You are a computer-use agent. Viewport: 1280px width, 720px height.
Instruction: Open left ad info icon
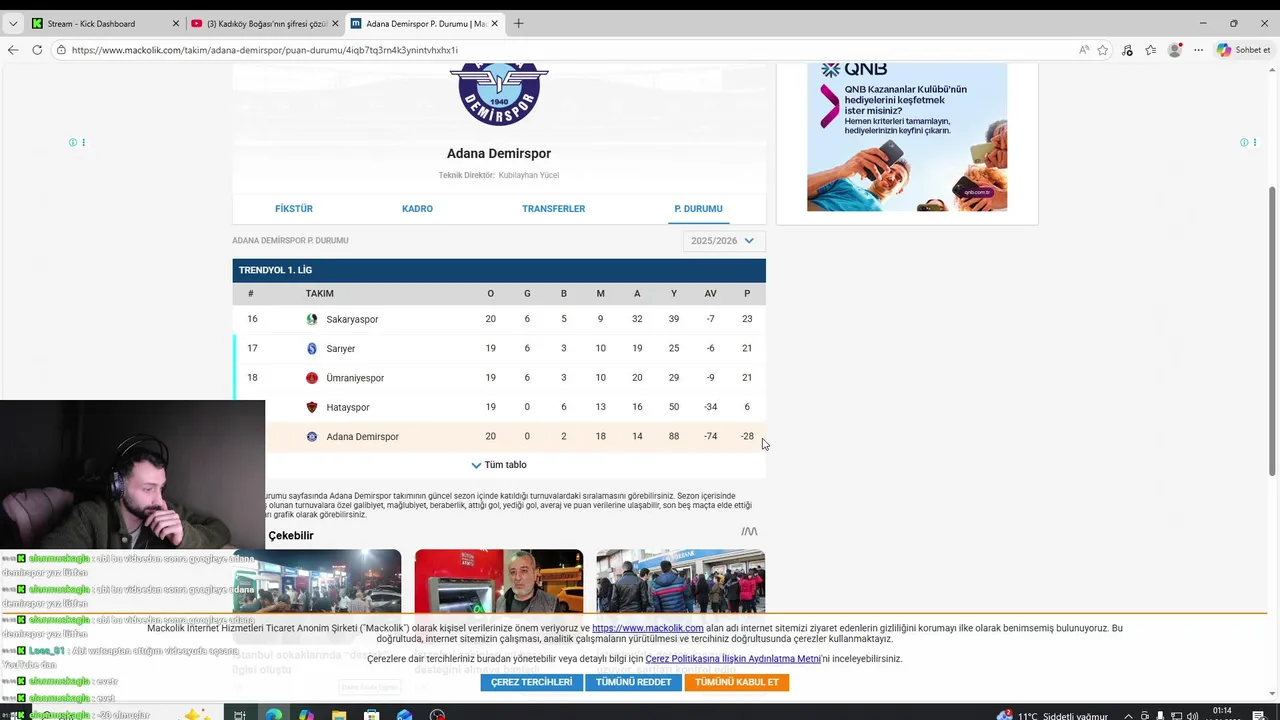(x=73, y=143)
